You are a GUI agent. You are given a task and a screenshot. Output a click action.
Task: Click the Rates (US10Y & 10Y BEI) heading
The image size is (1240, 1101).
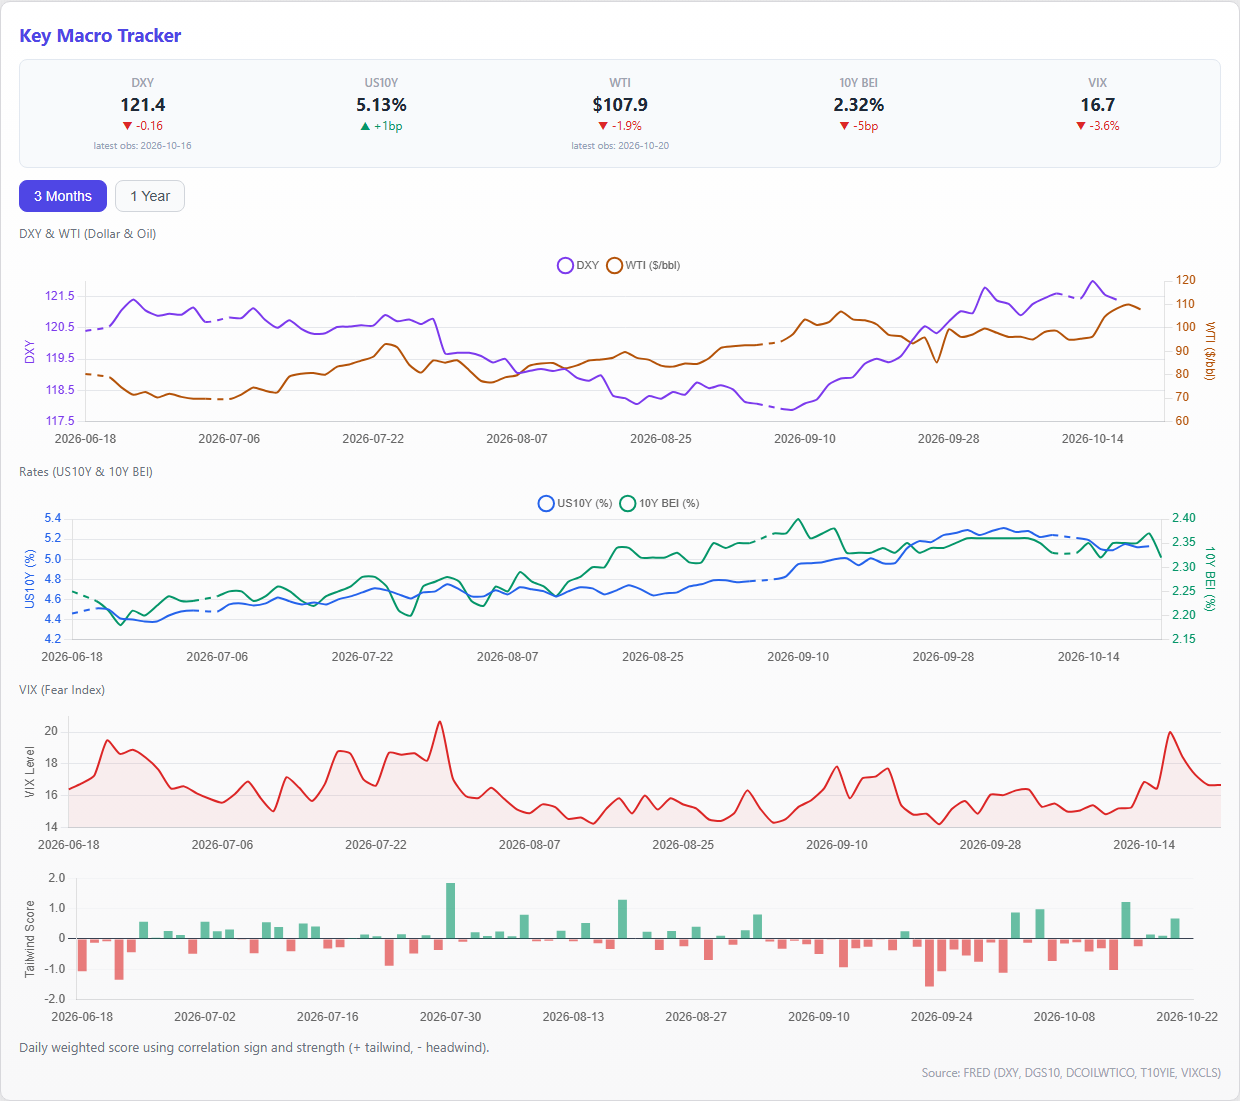(86, 472)
